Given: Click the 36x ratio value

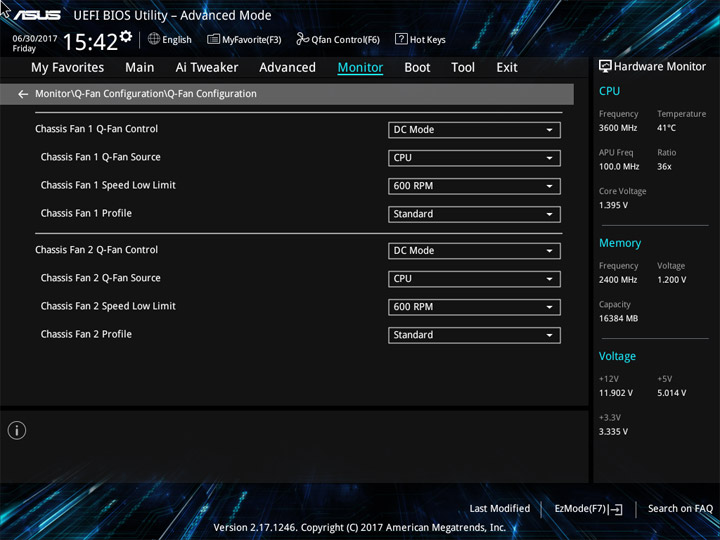Looking at the screenshot, I should coord(664,167).
